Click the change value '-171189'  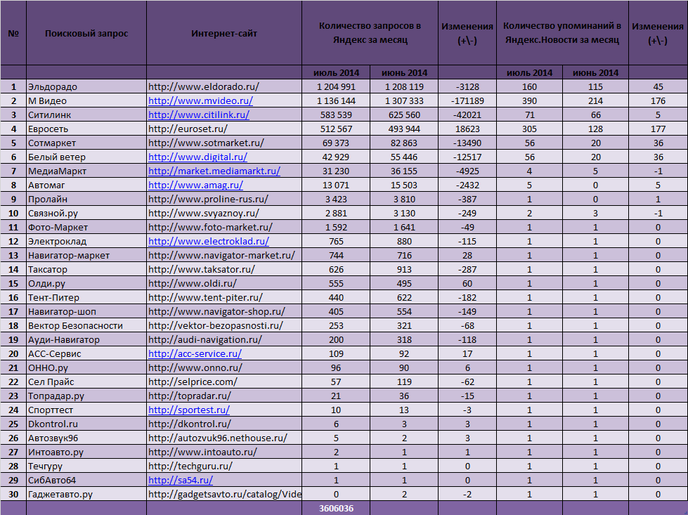click(x=467, y=100)
